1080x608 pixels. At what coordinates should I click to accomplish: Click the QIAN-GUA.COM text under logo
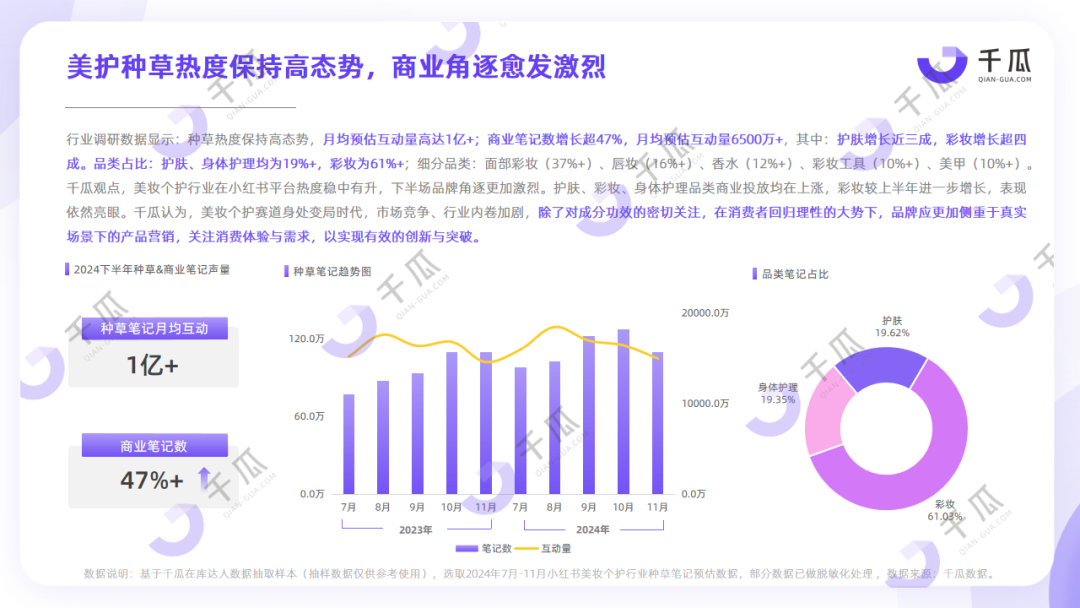point(1005,80)
